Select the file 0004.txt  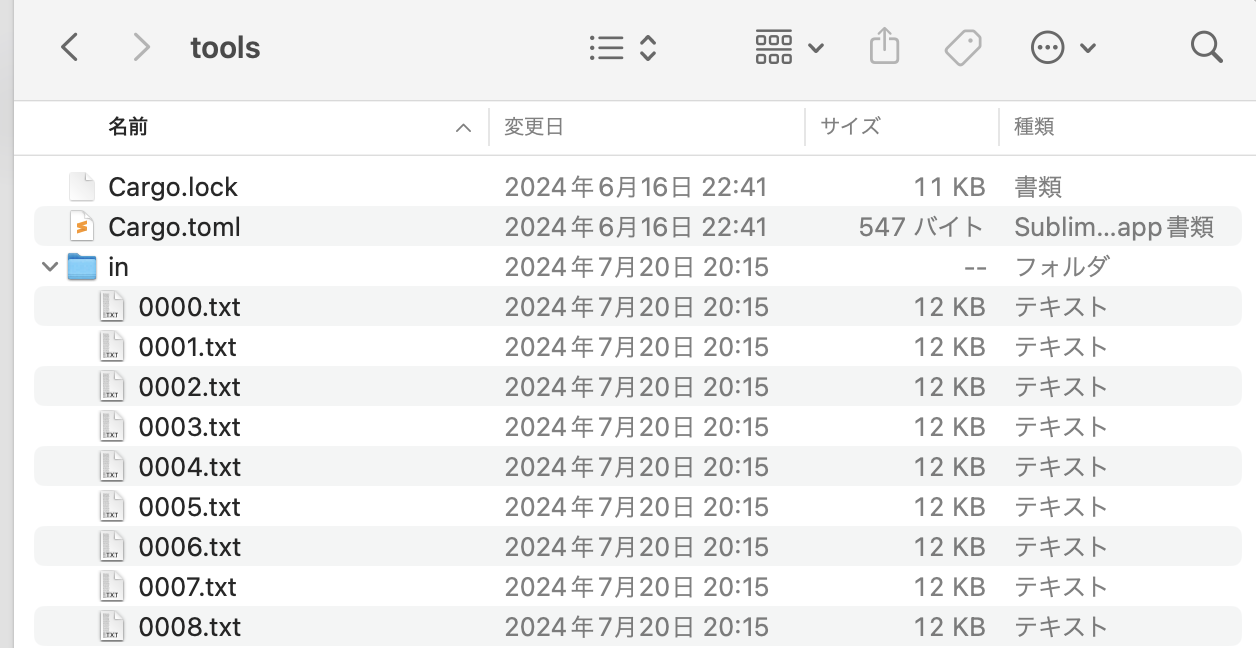pos(189,466)
